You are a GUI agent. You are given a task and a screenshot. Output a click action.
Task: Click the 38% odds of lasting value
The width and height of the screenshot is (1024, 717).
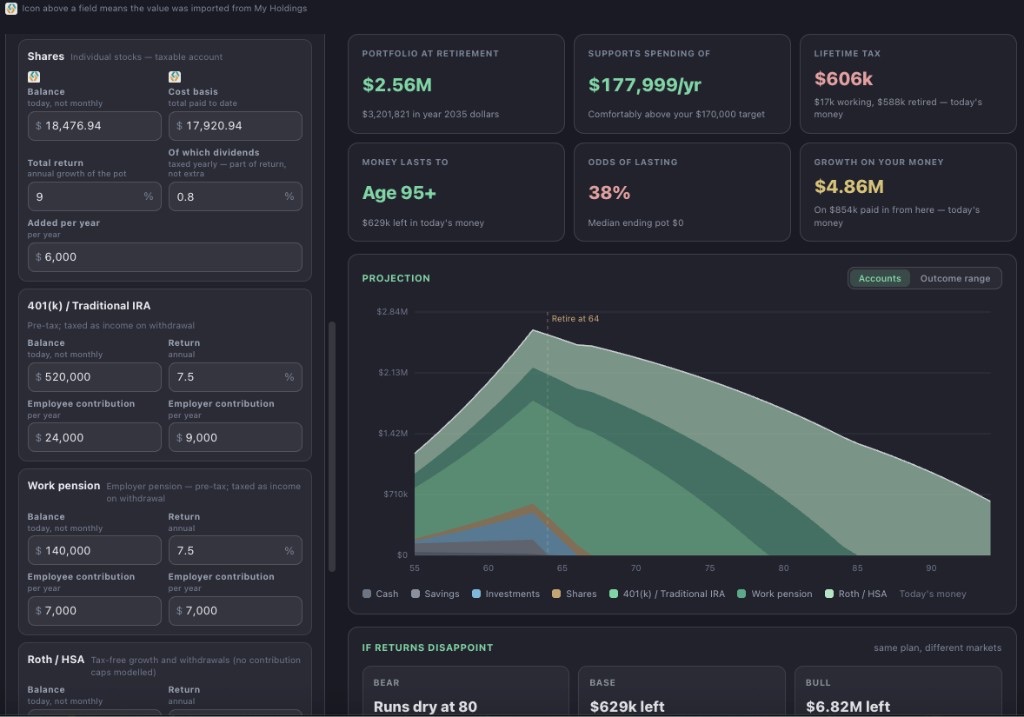[x=609, y=193]
